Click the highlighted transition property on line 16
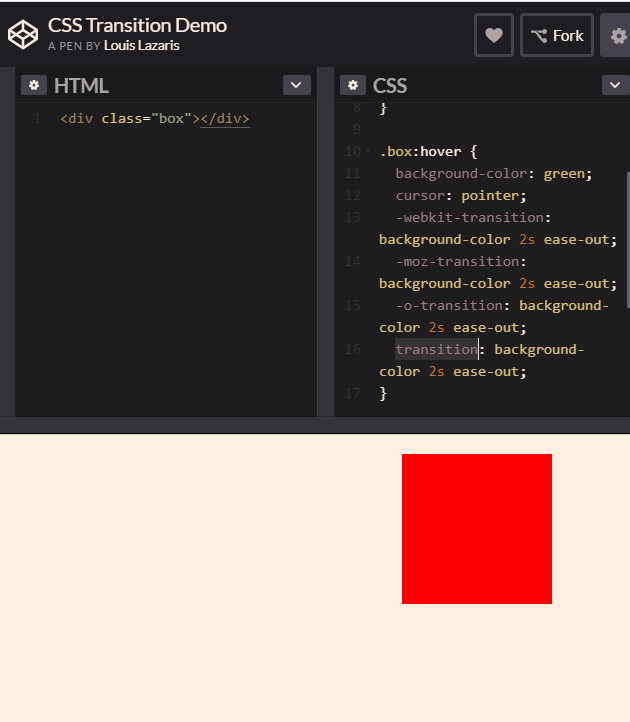630x722 pixels. [x=436, y=349]
